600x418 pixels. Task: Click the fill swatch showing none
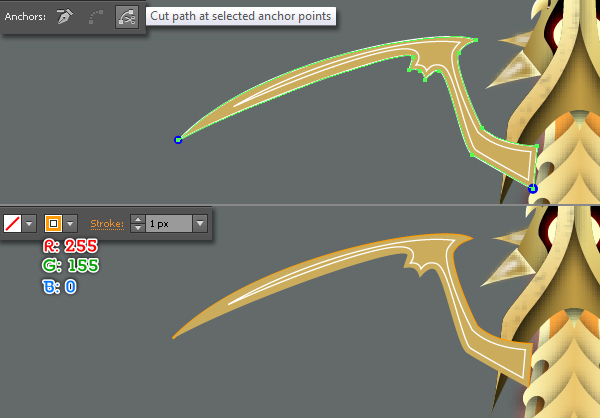[12, 224]
